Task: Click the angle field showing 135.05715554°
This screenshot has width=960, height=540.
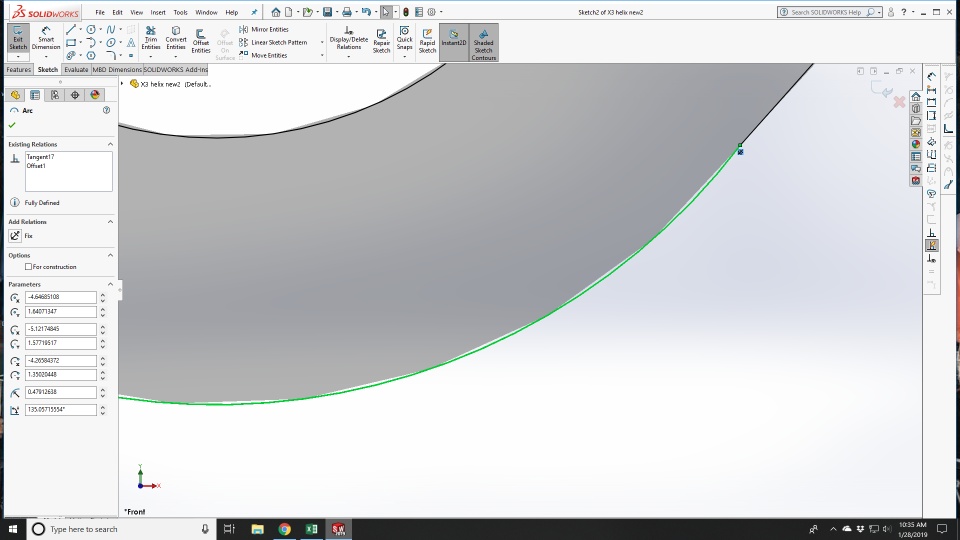Action: (61, 410)
